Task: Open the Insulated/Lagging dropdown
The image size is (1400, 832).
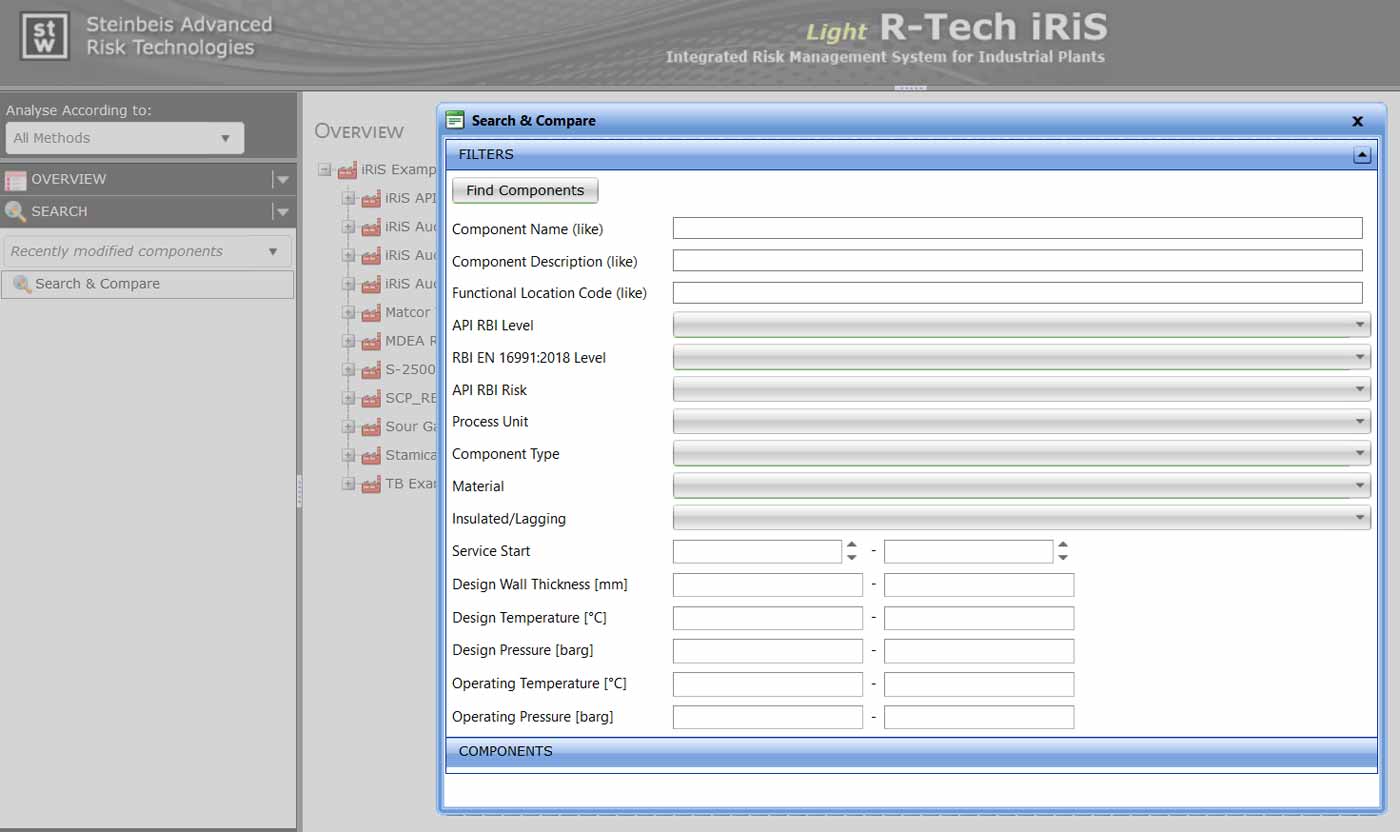Action: click(x=1021, y=518)
